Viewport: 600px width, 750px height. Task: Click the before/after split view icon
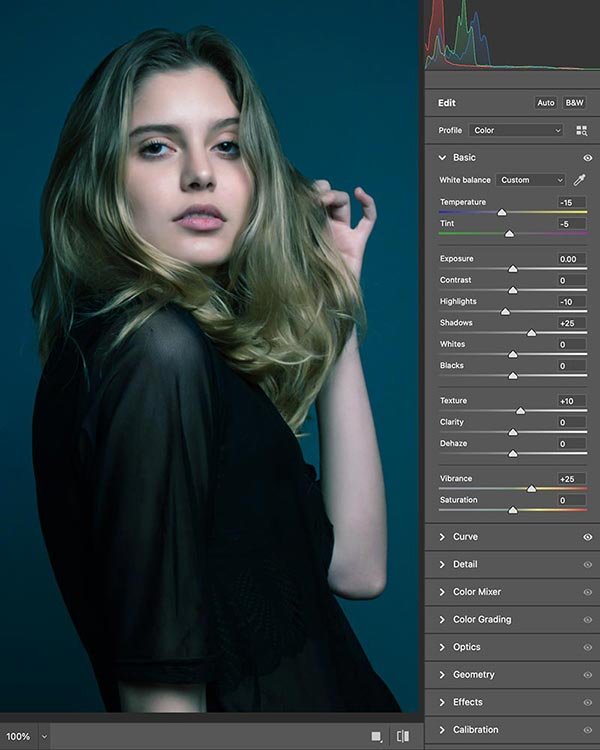tap(403, 736)
